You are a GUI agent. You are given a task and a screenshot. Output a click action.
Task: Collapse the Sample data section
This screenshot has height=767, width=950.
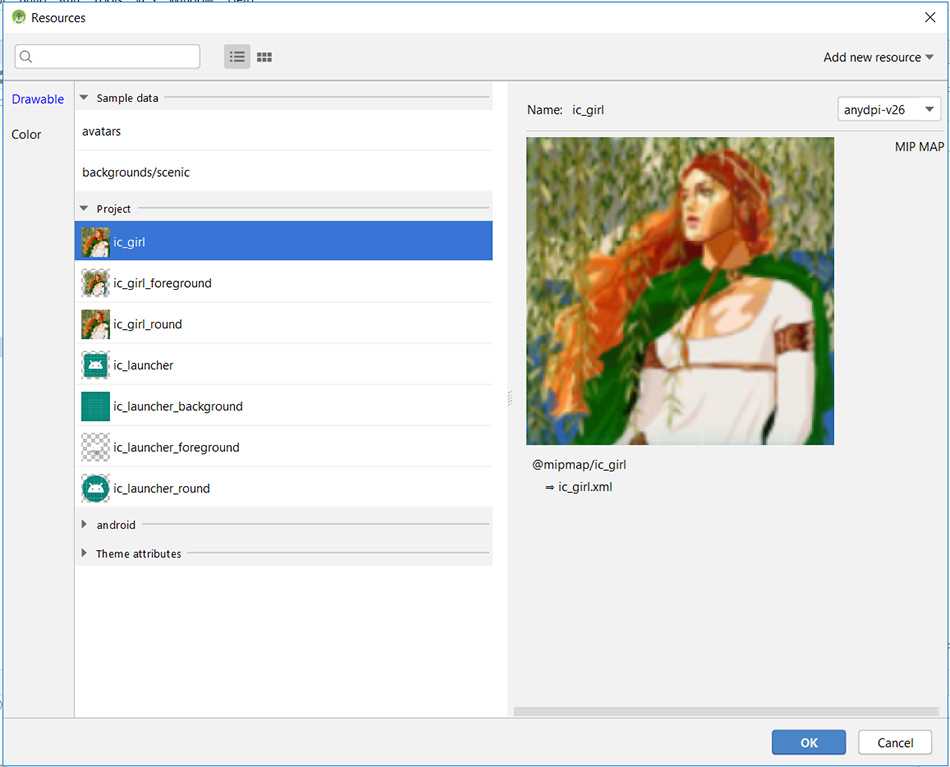tap(84, 98)
